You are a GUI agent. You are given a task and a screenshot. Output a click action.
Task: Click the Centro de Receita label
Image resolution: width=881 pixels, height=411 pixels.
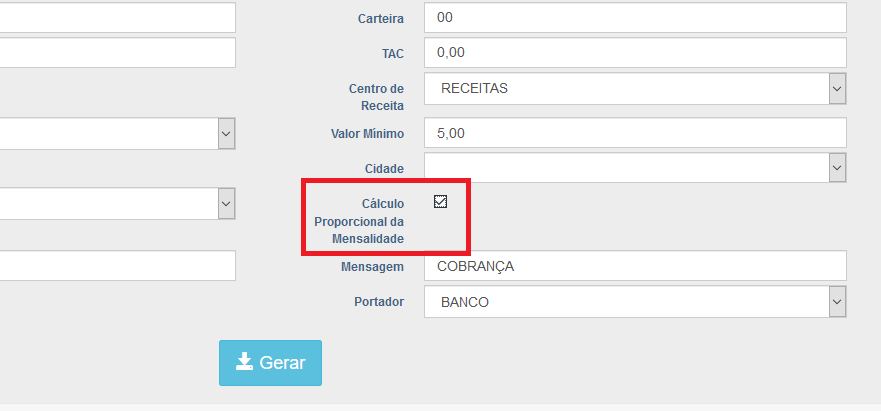(376, 97)
